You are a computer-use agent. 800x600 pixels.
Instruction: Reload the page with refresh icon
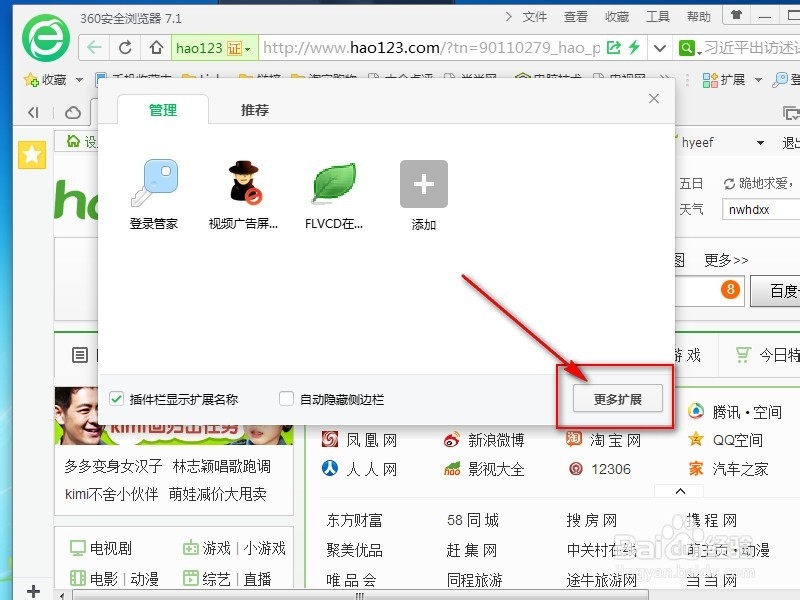125,47
